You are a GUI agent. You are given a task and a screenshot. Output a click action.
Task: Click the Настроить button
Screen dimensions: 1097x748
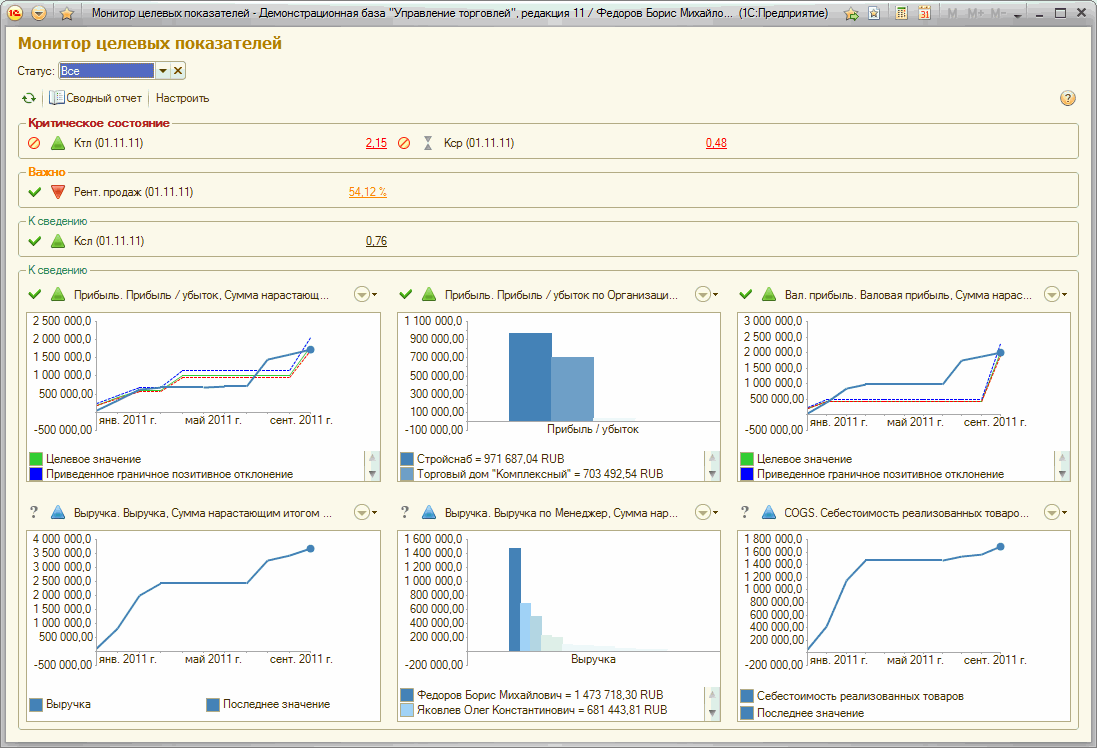pyautogui.click(x=182, y=98)
